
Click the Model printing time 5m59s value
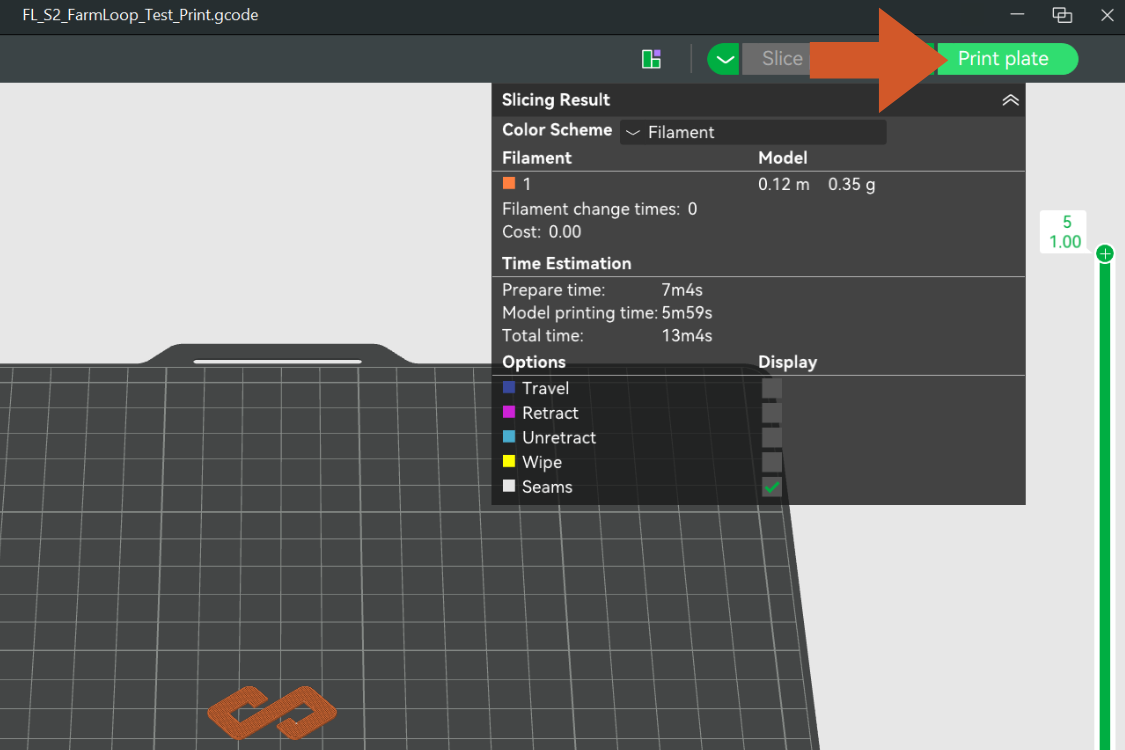pos(687,313)
